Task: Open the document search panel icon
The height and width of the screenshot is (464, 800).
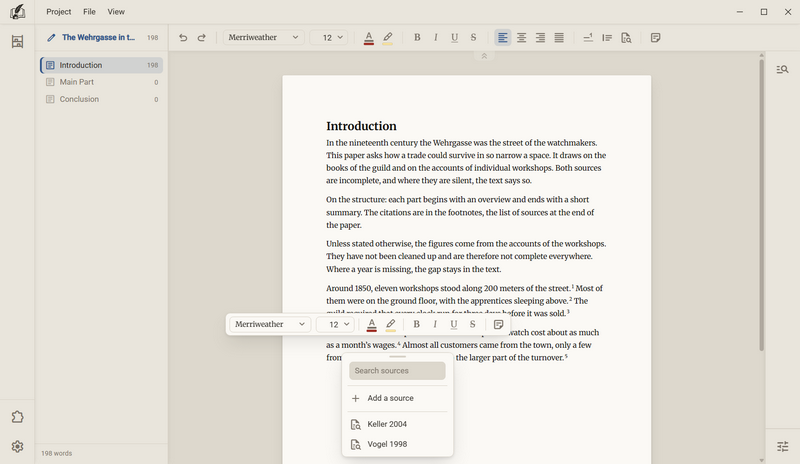Action: [782, 69]
